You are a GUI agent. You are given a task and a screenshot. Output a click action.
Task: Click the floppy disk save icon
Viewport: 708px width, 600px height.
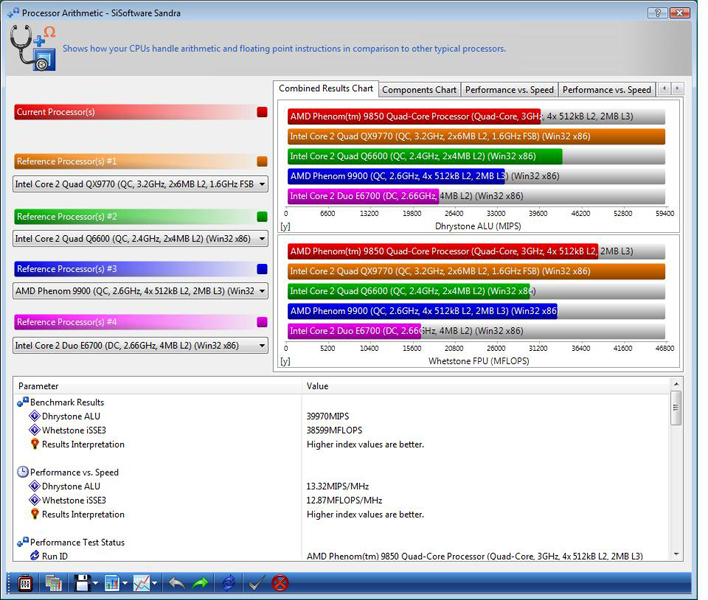(82, 583)
